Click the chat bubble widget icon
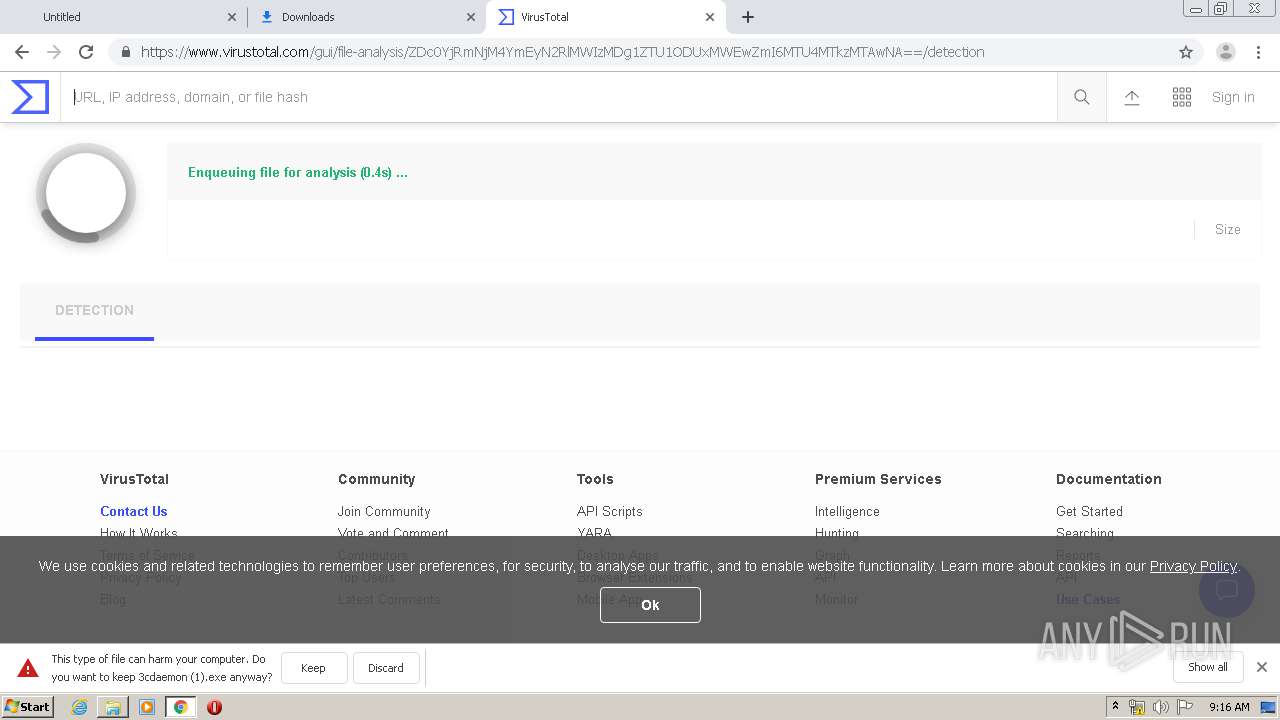The image size is (1280, 720). [1227, 589]
